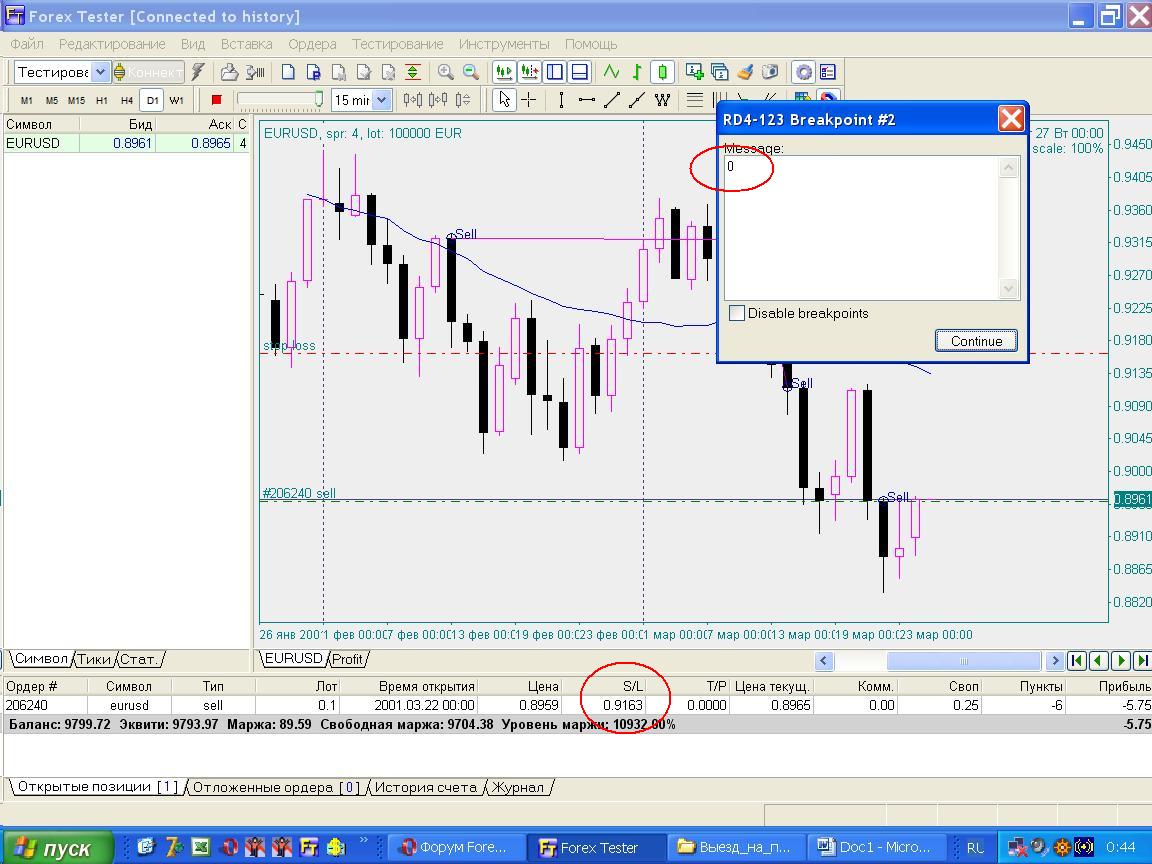Click the message box scroll down arrow
Screen dimensions: 1152x864
coord(1008,288)
